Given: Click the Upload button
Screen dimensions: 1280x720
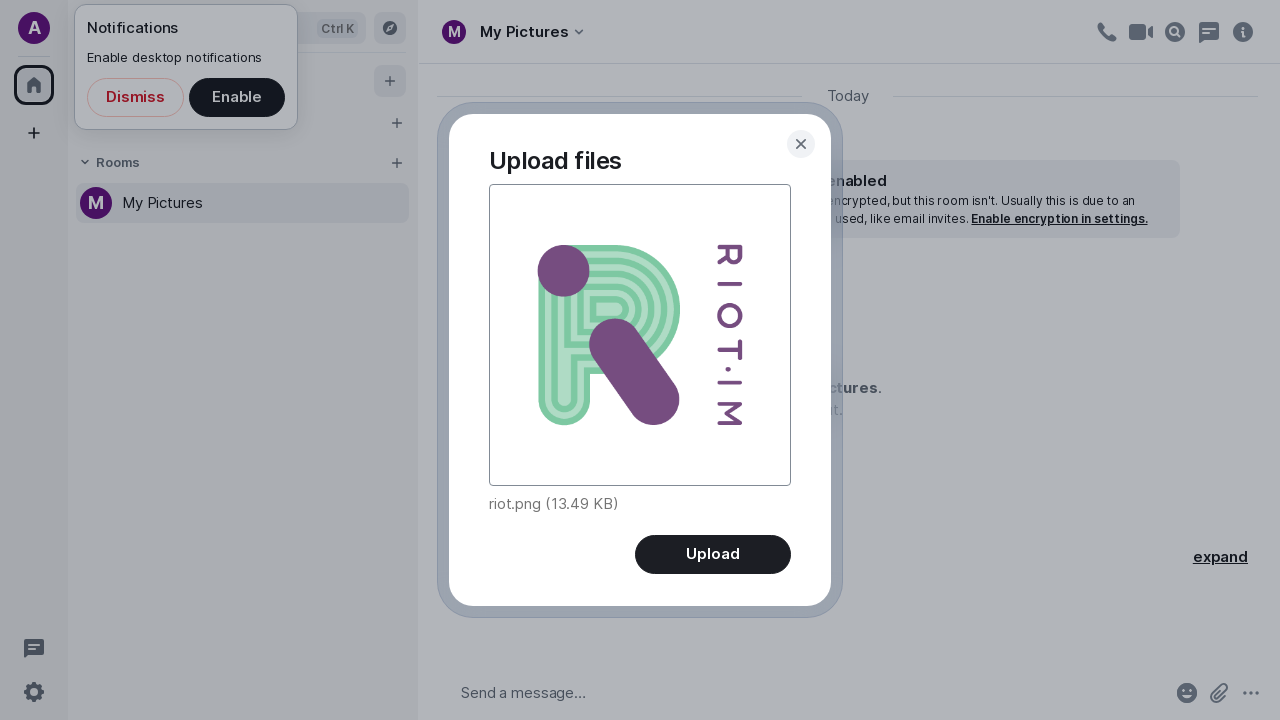Looking at the screenshot, I should tap(712, 554).
